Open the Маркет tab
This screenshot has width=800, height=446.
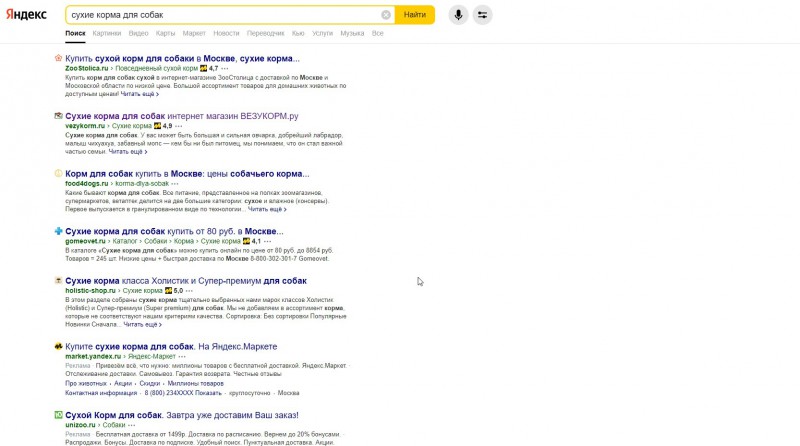[x=194, y=33]
